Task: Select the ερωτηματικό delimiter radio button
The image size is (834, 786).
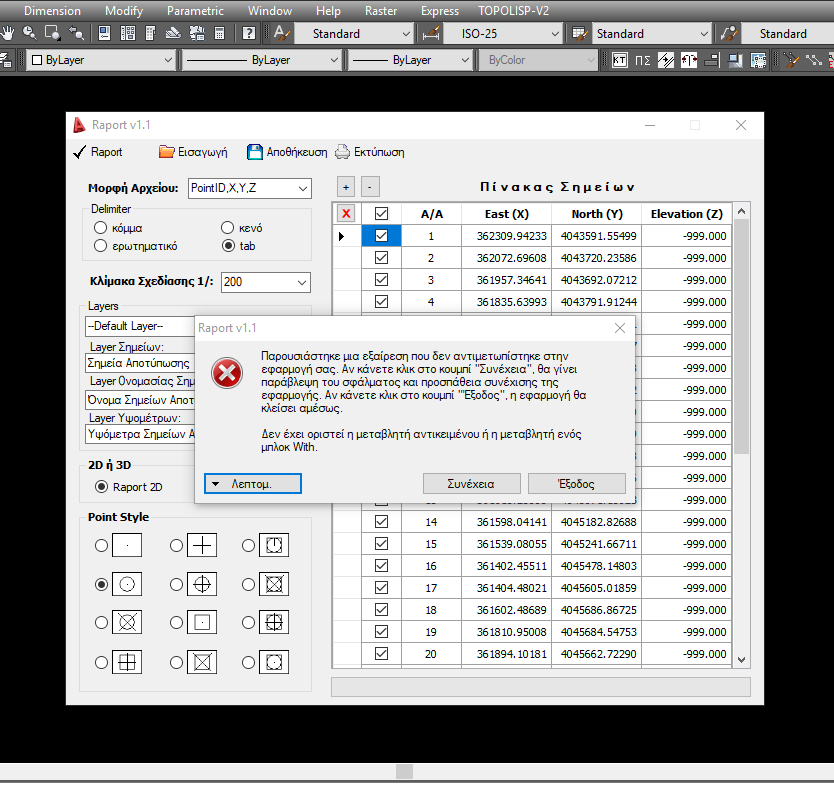Action: pos(101,246)
